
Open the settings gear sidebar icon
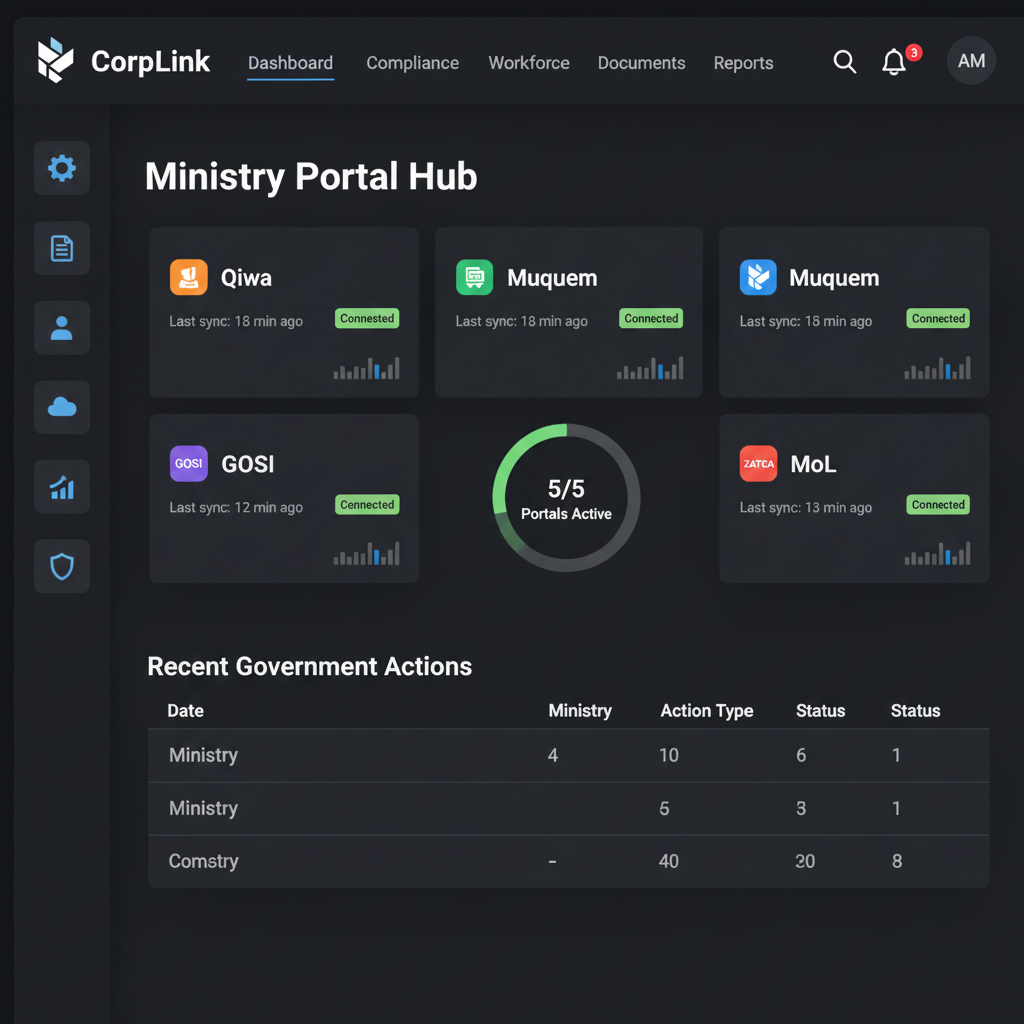click(62, 168)
